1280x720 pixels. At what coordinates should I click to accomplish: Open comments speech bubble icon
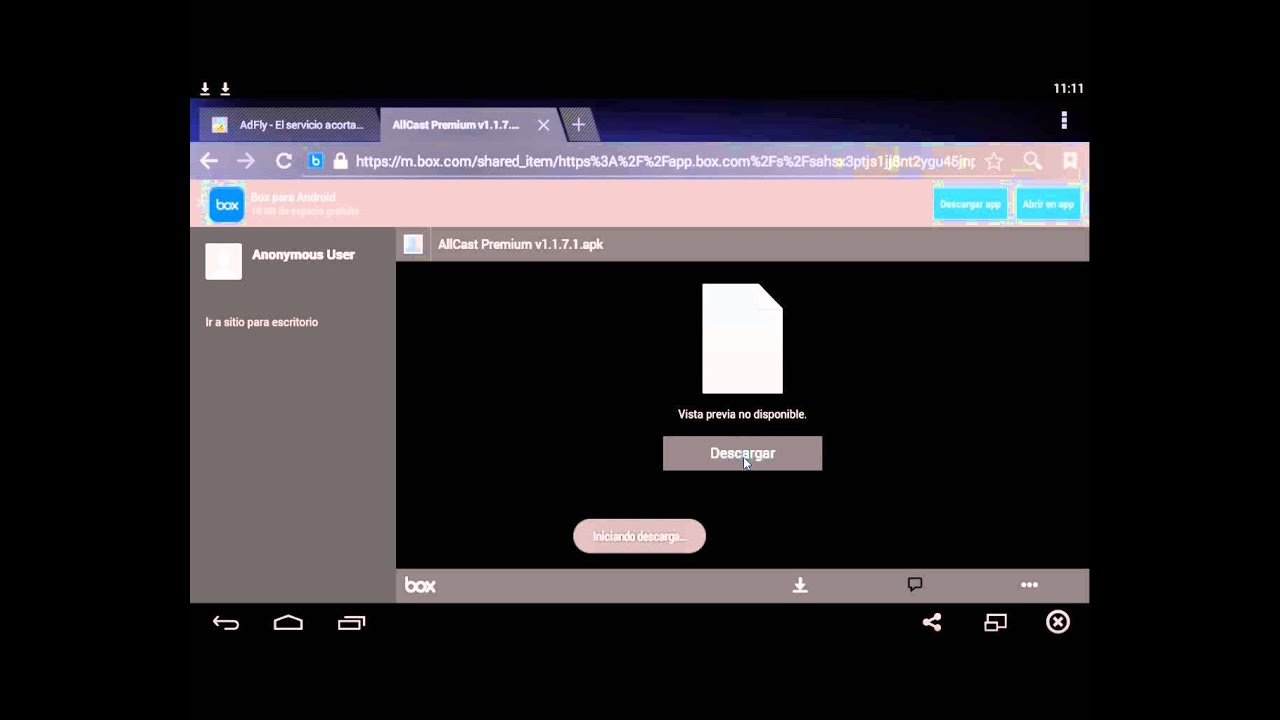click(914, 585)
